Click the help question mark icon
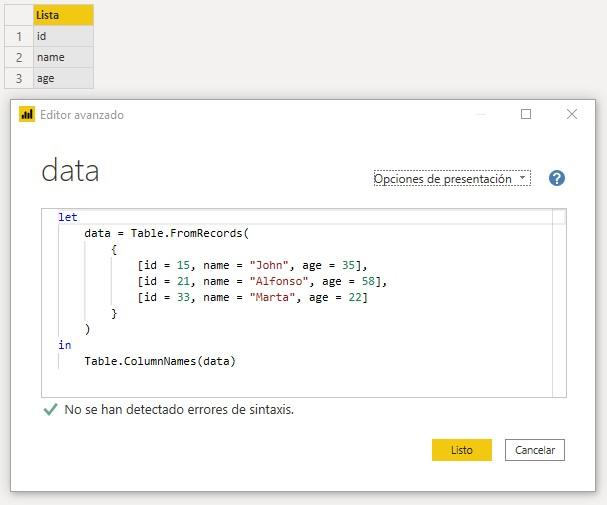The image size is (607, 505). click(557, 178)
